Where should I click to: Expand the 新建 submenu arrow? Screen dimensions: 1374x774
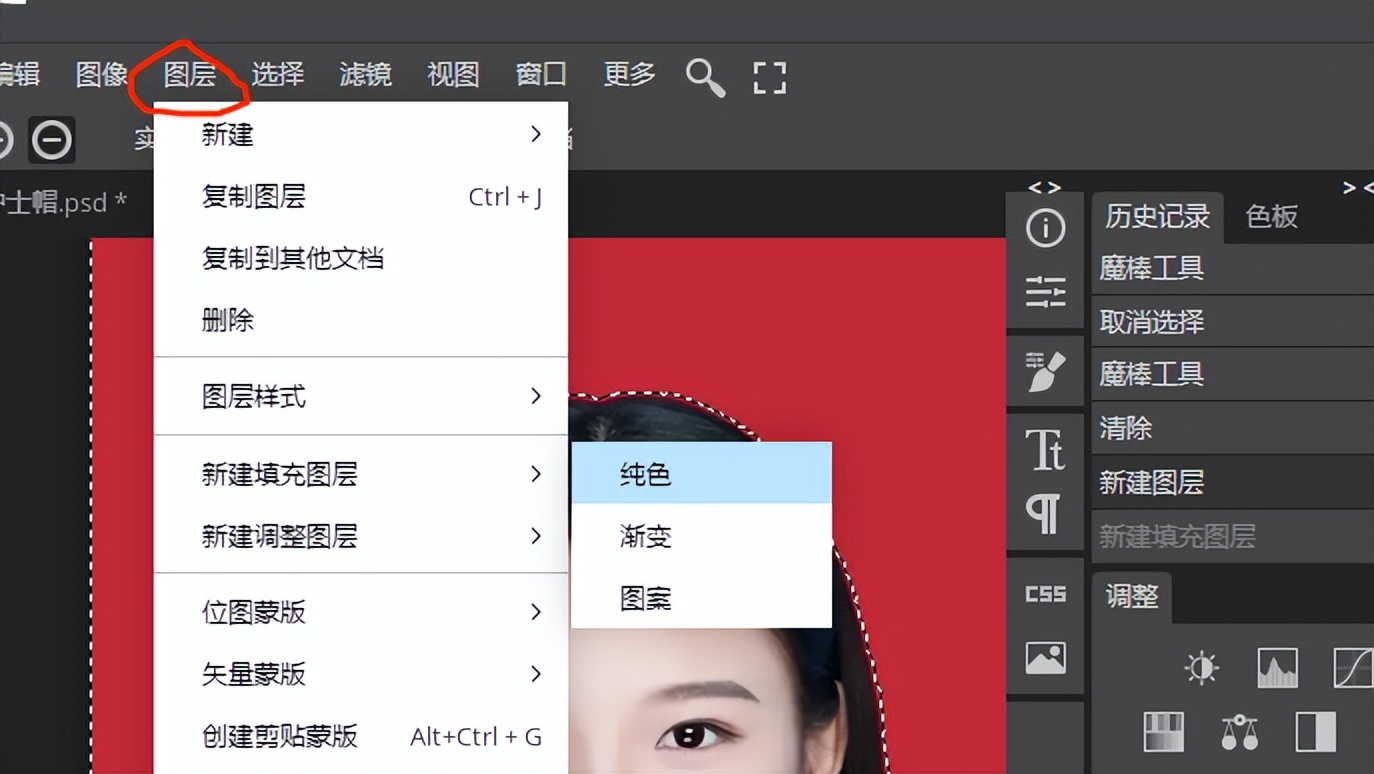536,134
